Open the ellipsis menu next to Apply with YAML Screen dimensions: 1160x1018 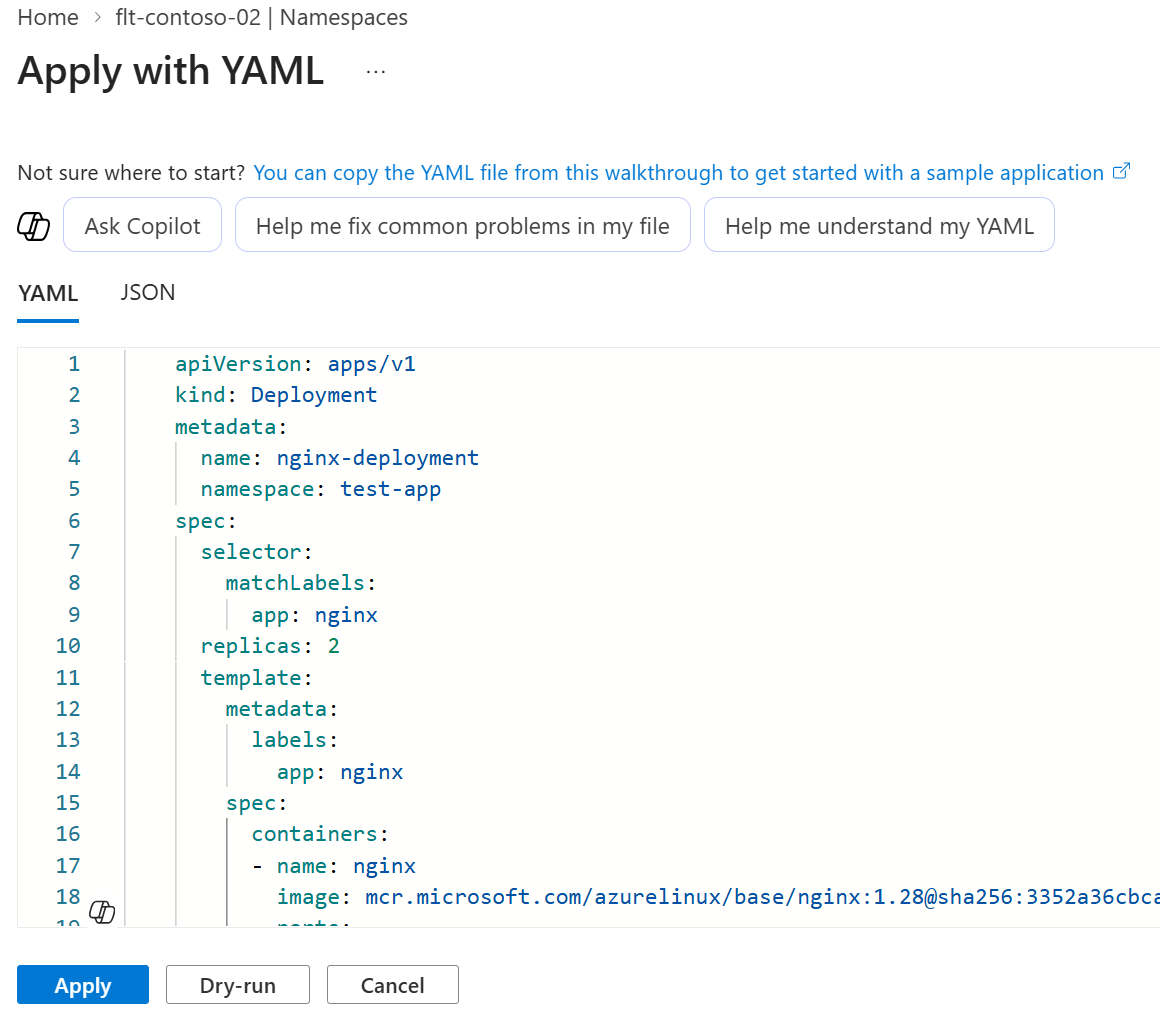(376, 72)
